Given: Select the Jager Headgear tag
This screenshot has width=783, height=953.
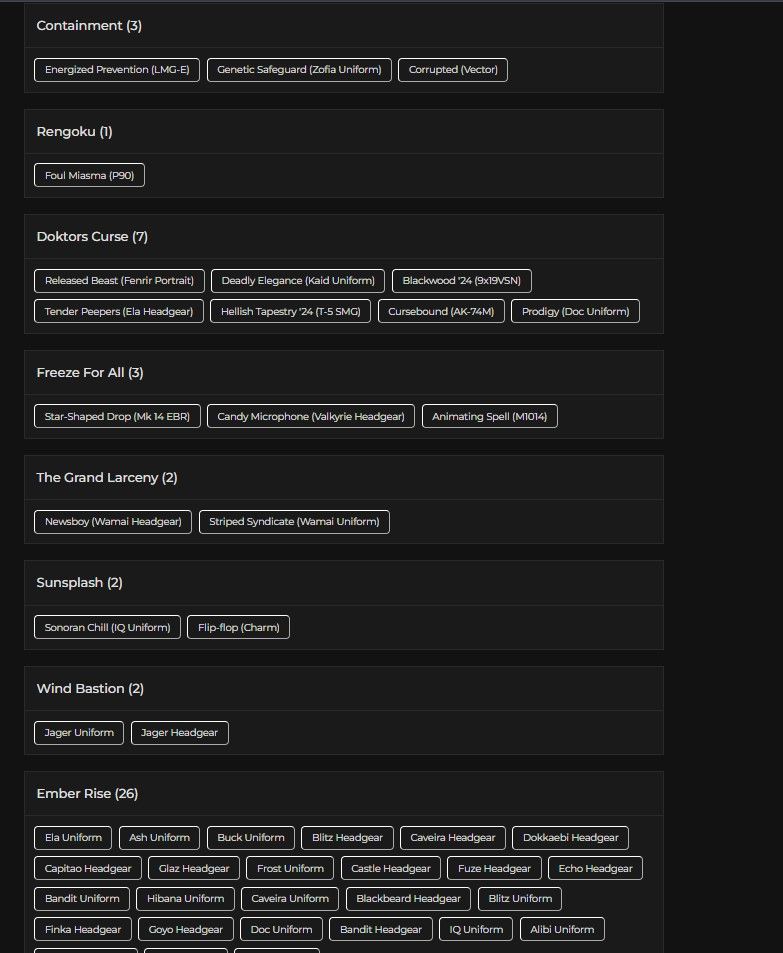Looking at the screenshot, I should click(x=179, y=733).
